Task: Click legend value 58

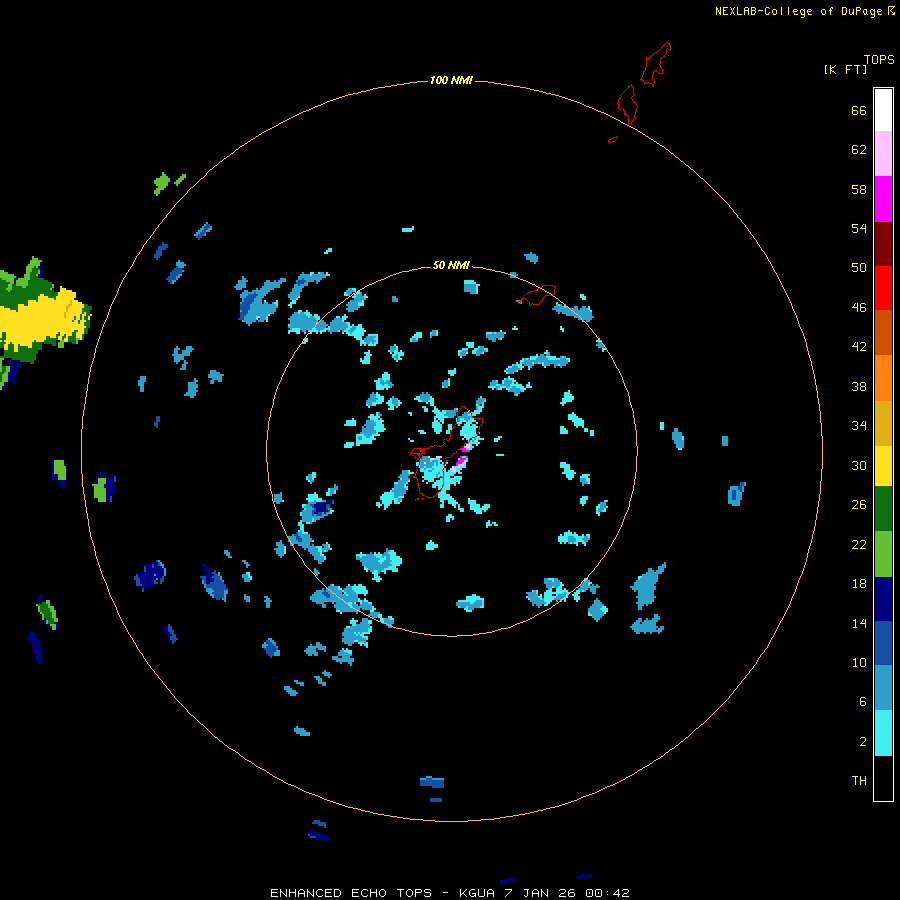Action: coord(859,189)
